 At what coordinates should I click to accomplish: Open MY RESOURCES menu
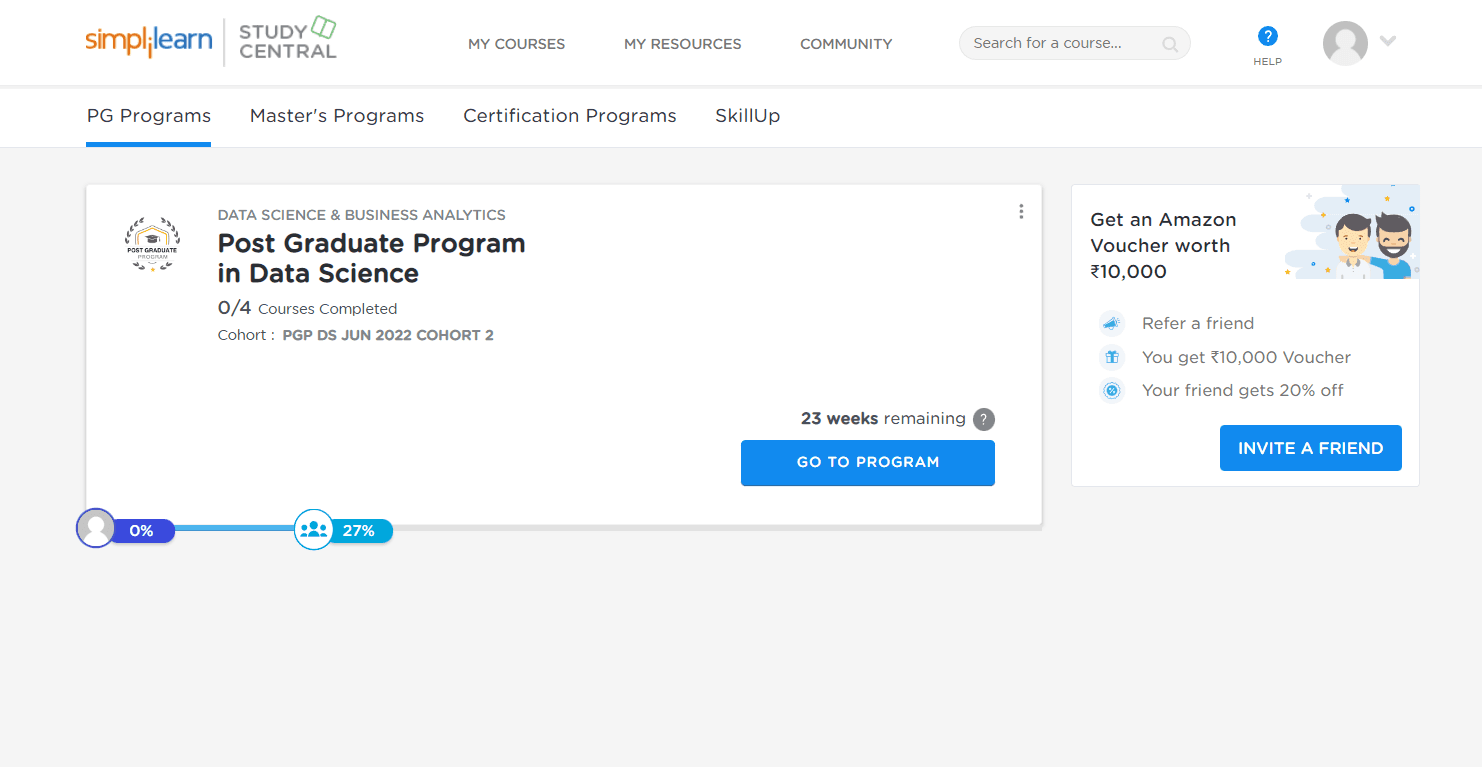[683, 44]
